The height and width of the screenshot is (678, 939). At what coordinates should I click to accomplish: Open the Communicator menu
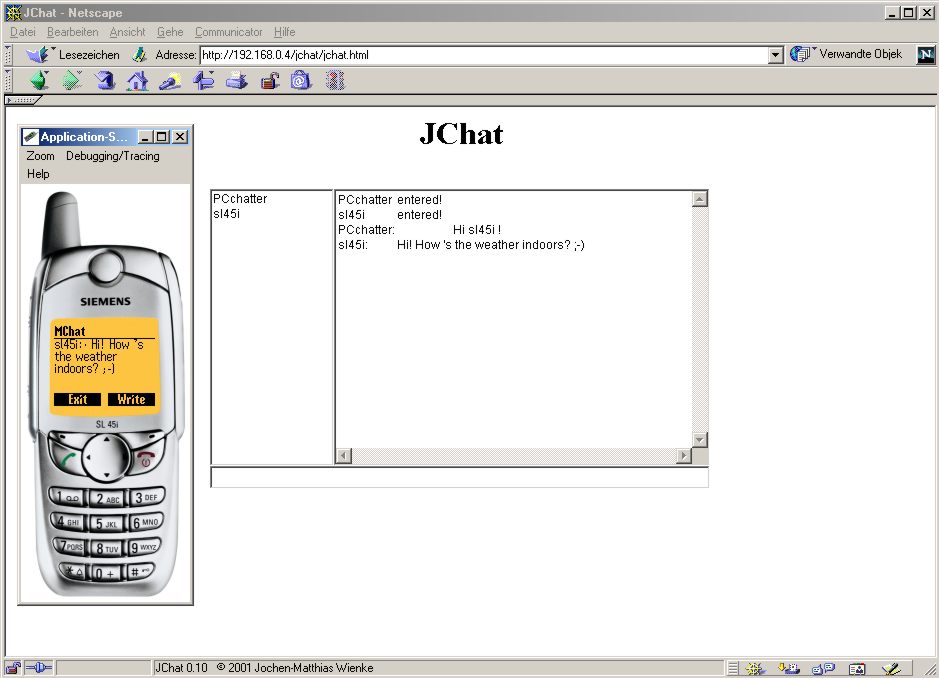click(228, 32)
